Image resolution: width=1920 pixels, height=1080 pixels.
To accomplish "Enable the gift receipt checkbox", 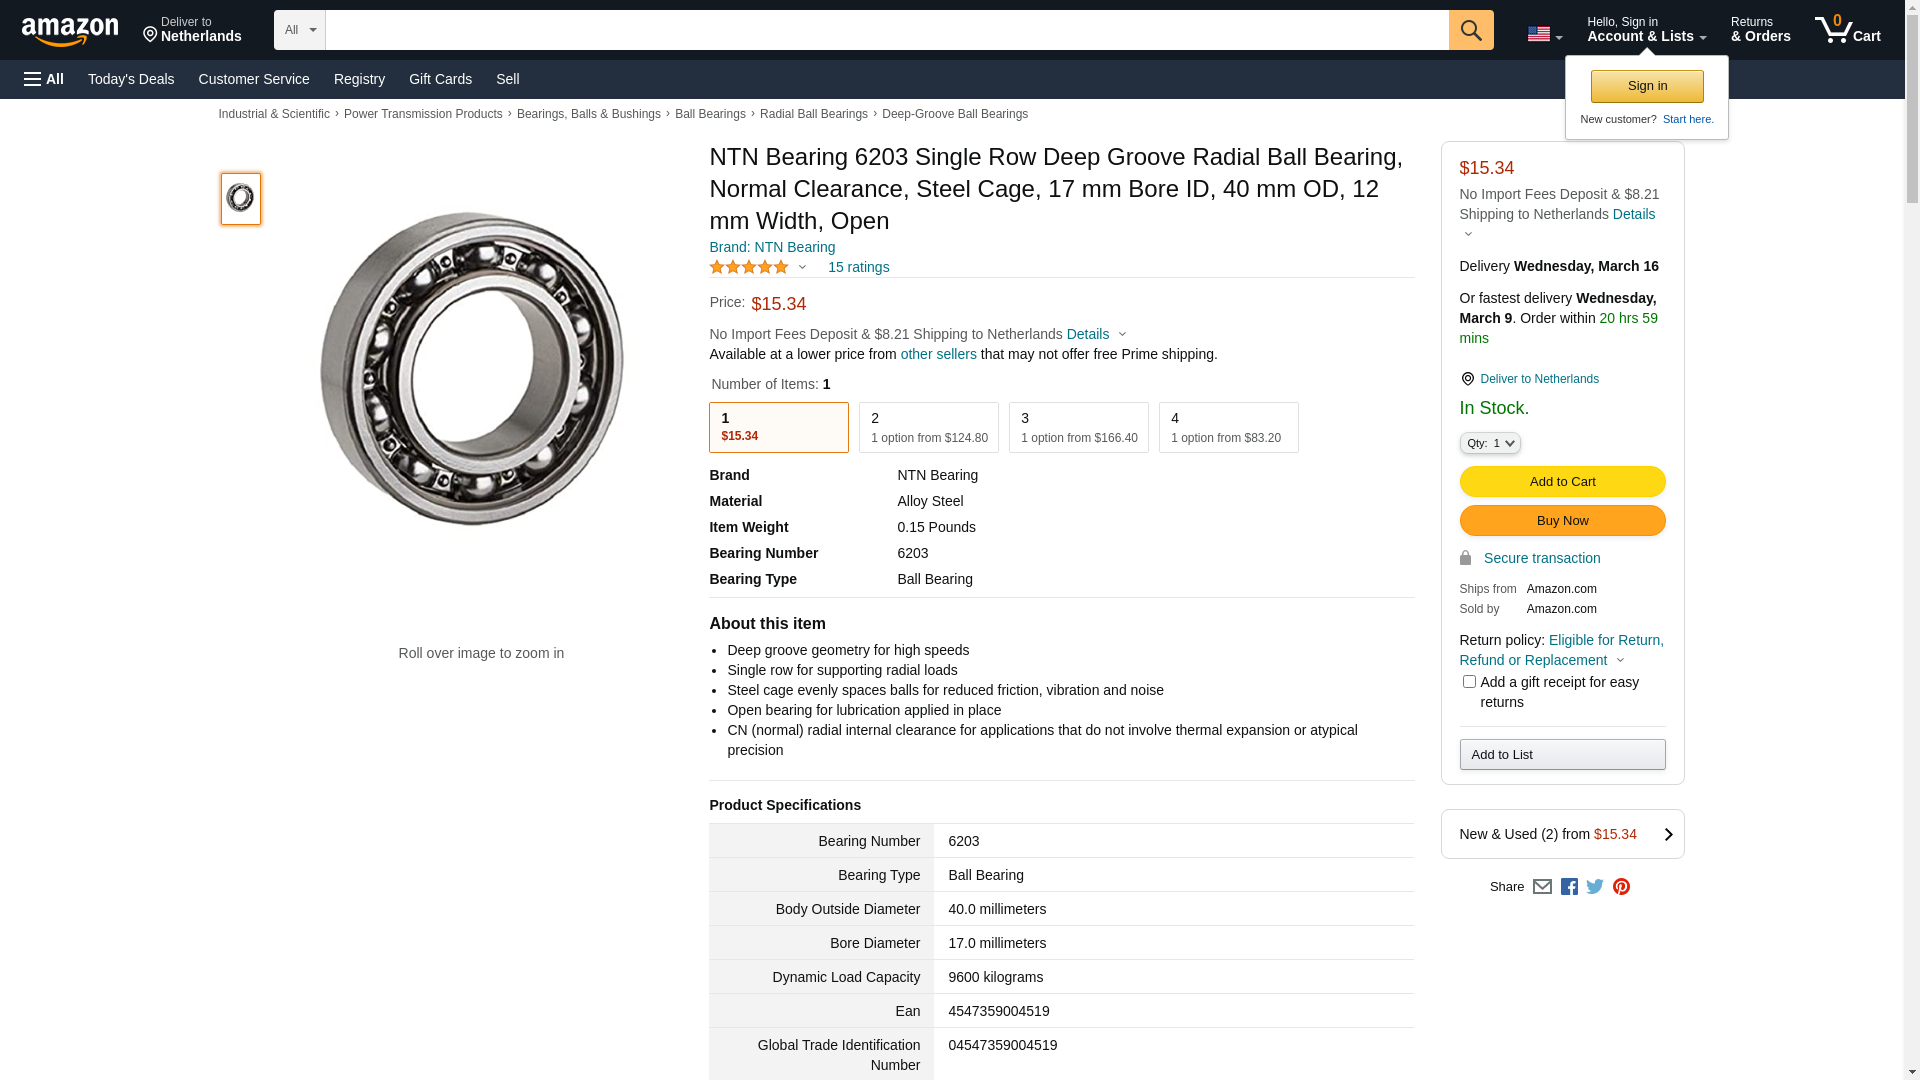I will coord(1469,682).
